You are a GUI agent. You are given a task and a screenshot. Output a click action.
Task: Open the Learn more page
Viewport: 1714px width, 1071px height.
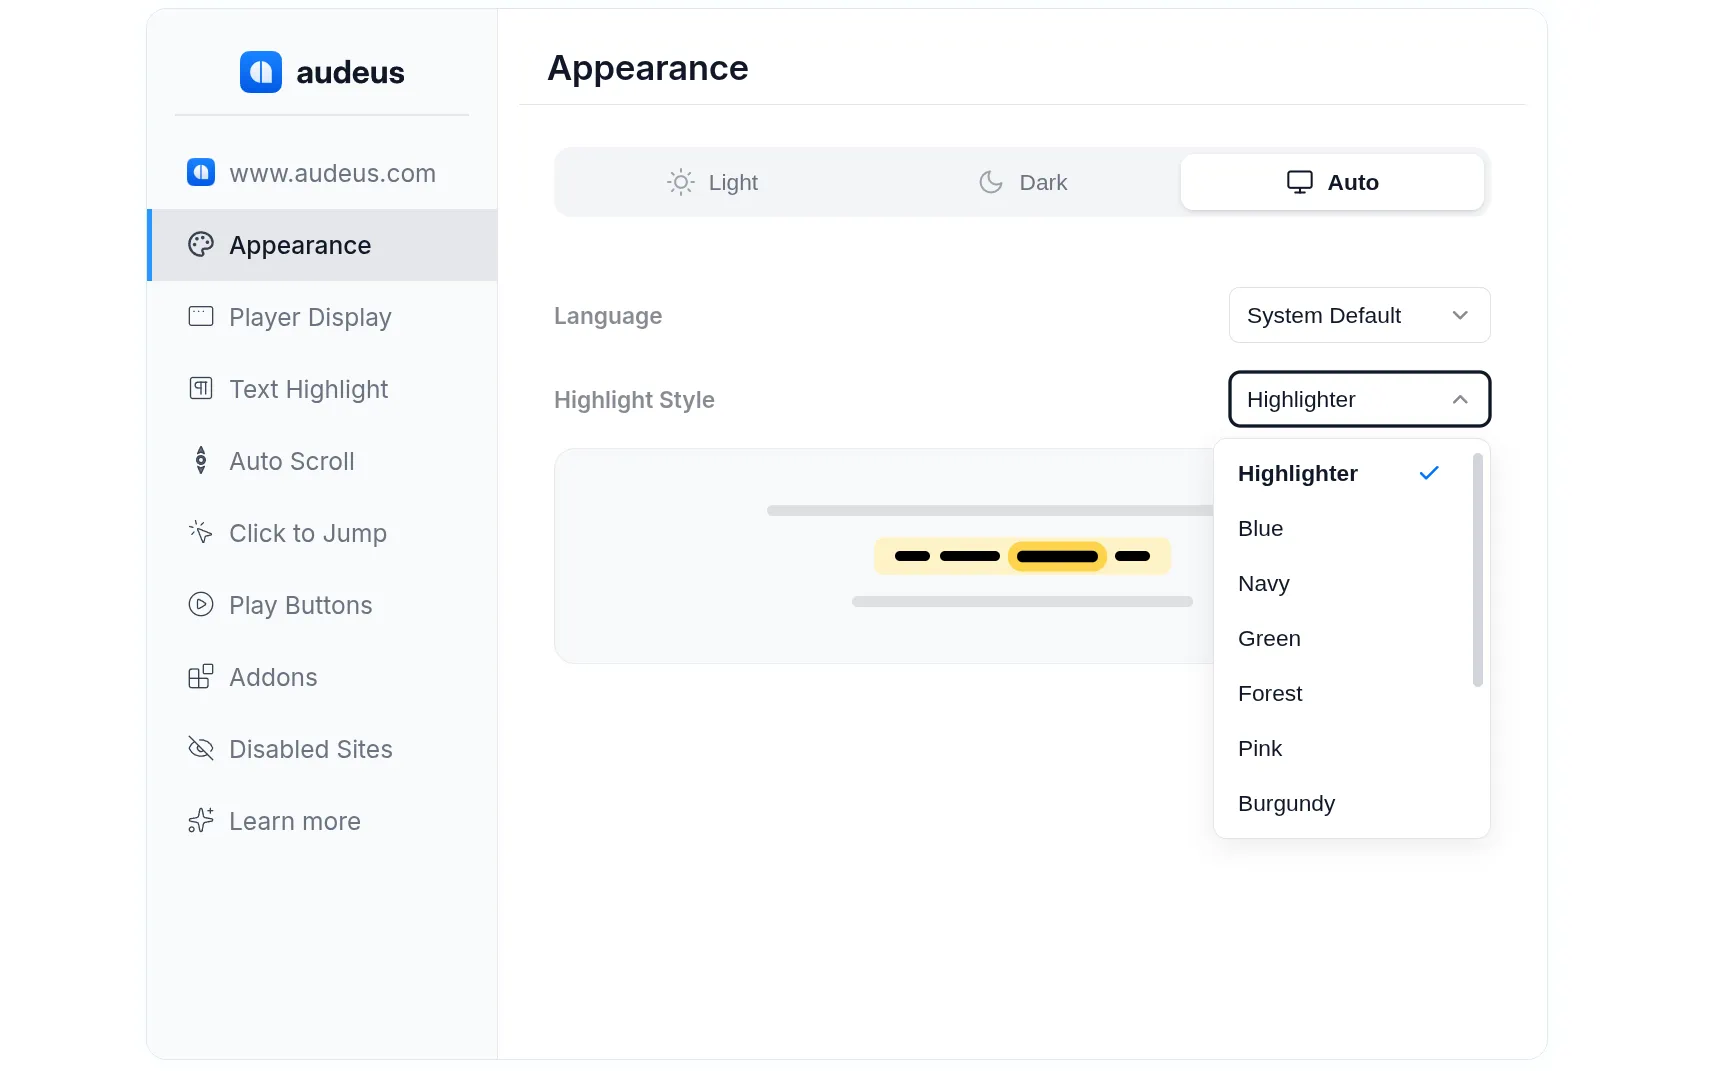pyautogui.click(x=322, y=821)
